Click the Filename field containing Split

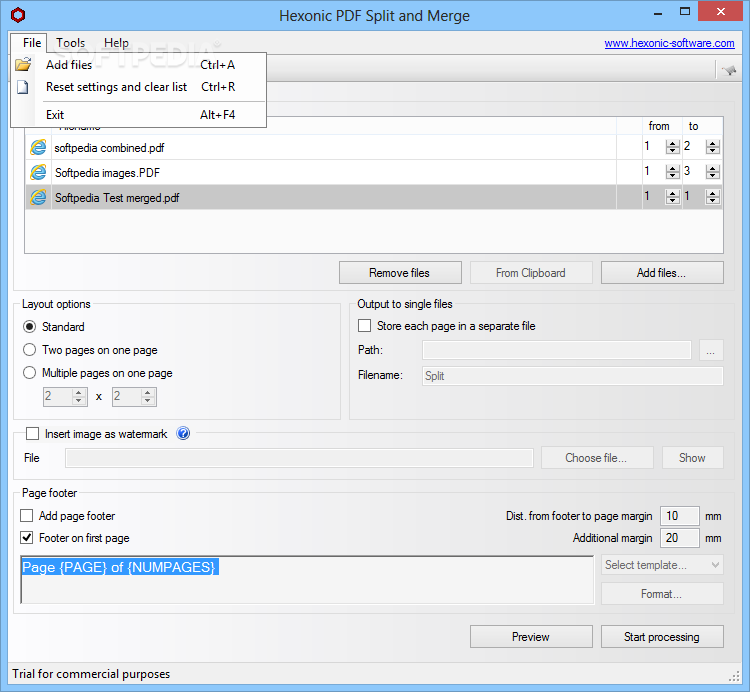(x=573, y=376)
